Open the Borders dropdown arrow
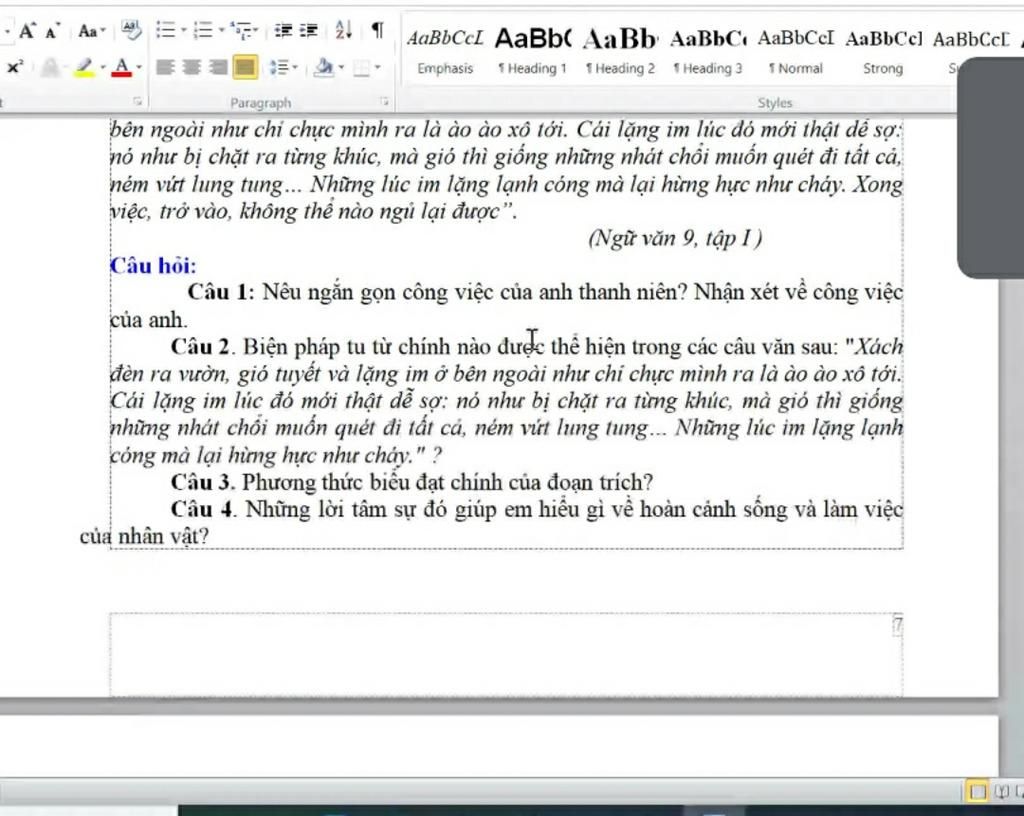 pos(377,67)
